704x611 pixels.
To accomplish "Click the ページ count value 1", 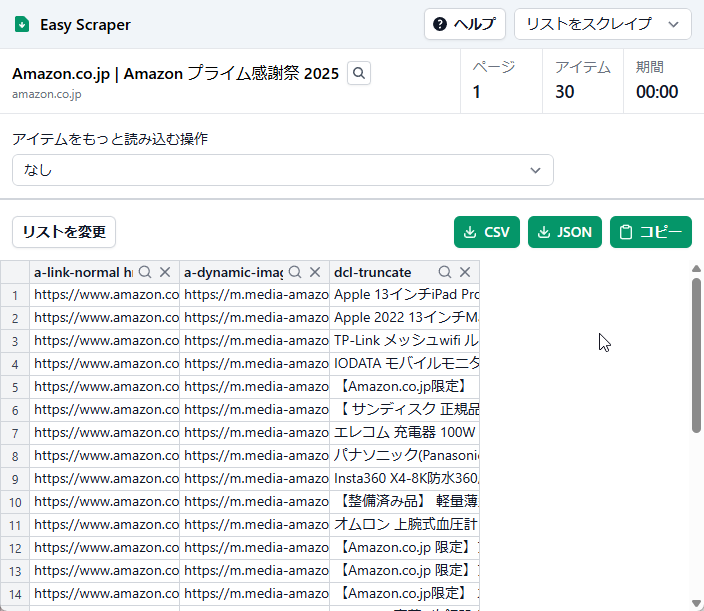I will point(476,92).
